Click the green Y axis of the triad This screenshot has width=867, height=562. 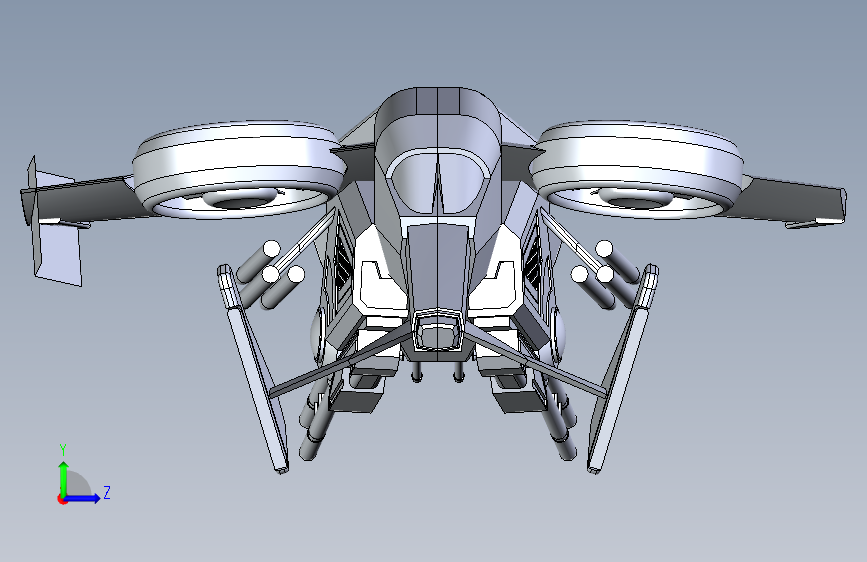(64, 478)
